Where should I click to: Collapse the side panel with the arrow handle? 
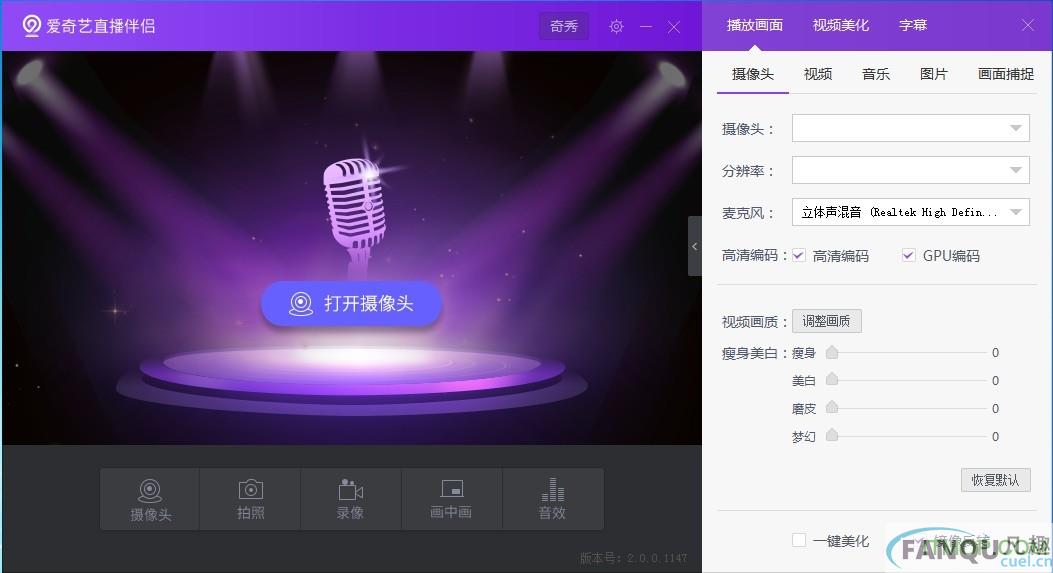pyautogui.click(x=694, y=246)
